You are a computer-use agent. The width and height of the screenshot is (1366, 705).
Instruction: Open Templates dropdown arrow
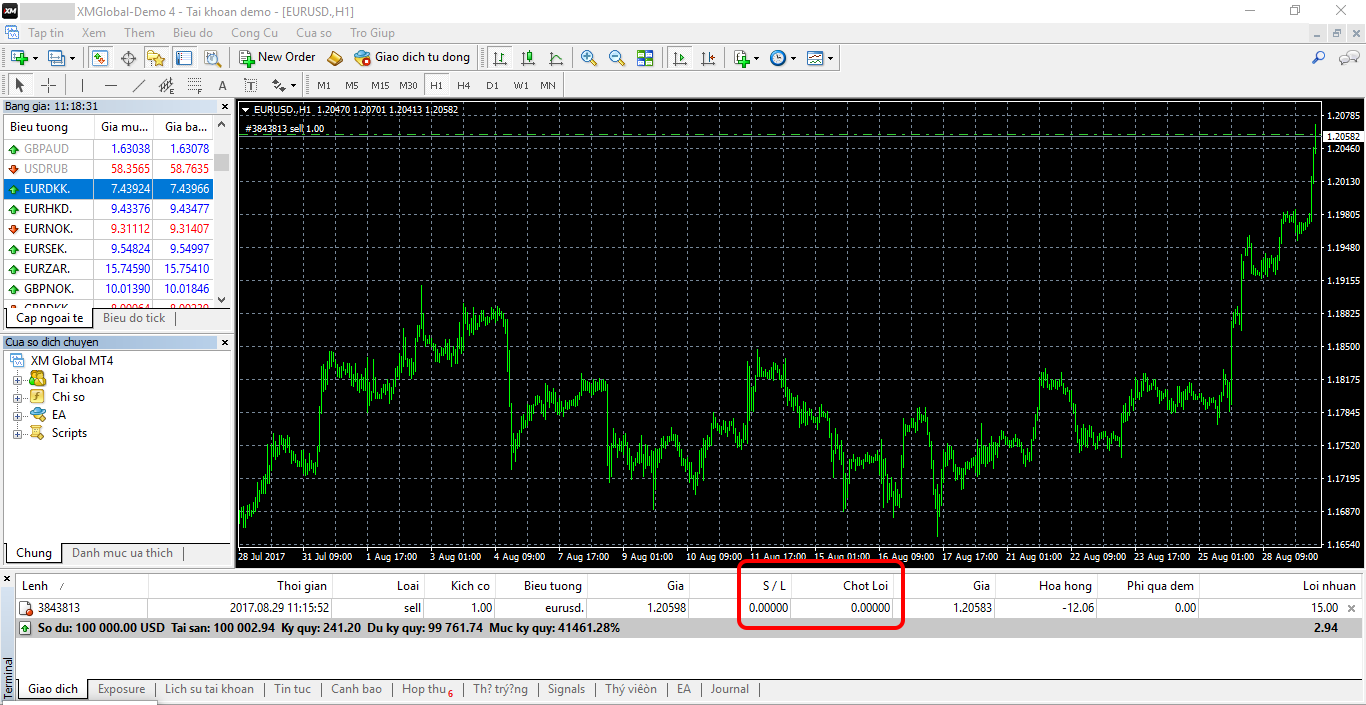coord(830,58)
